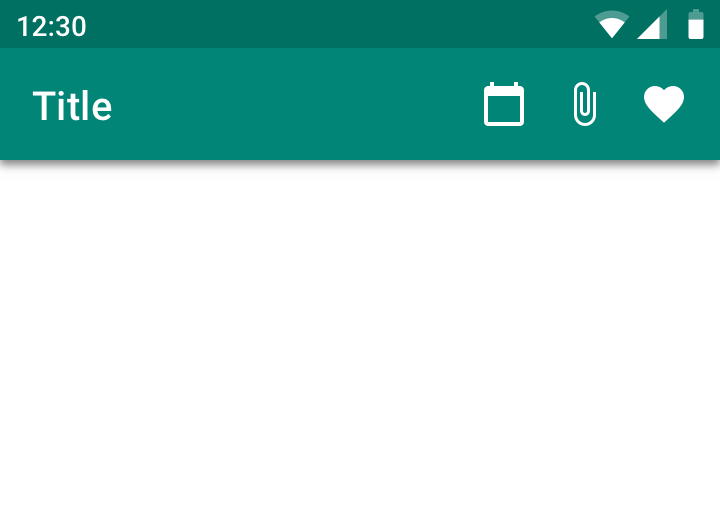Viewport: 720px width, 512px height.
Task: Mark as favorite with heart icon
Action: point(664,104)
